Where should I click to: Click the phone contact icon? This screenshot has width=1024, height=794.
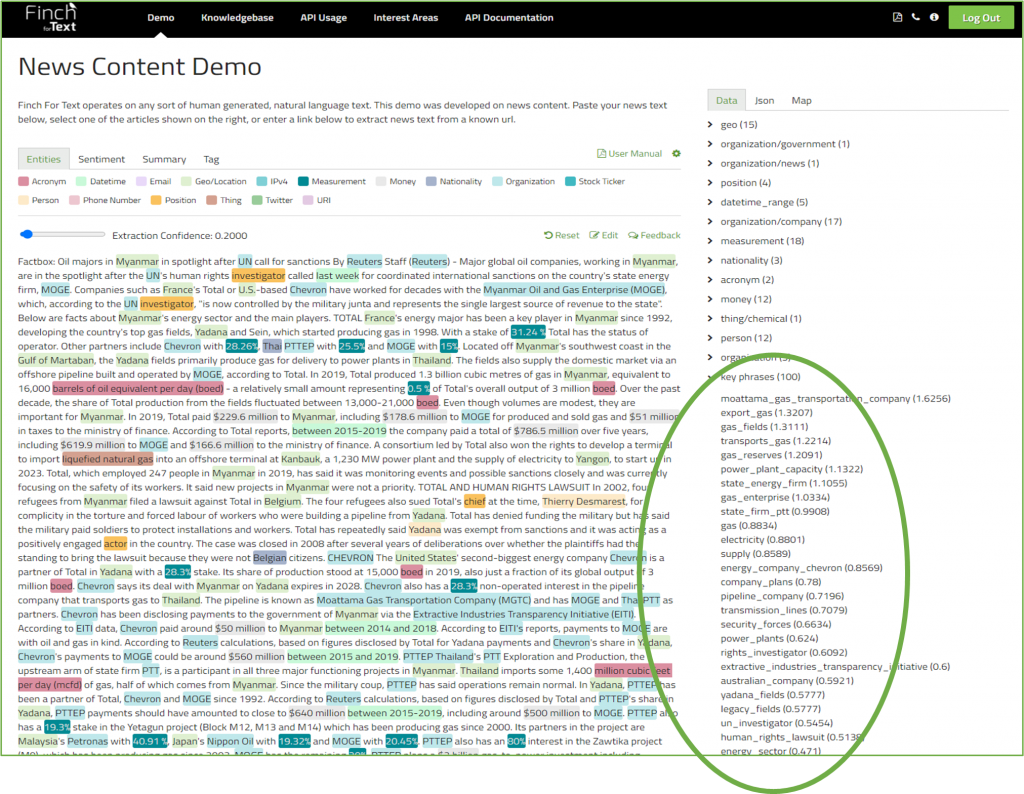[915, 18]
